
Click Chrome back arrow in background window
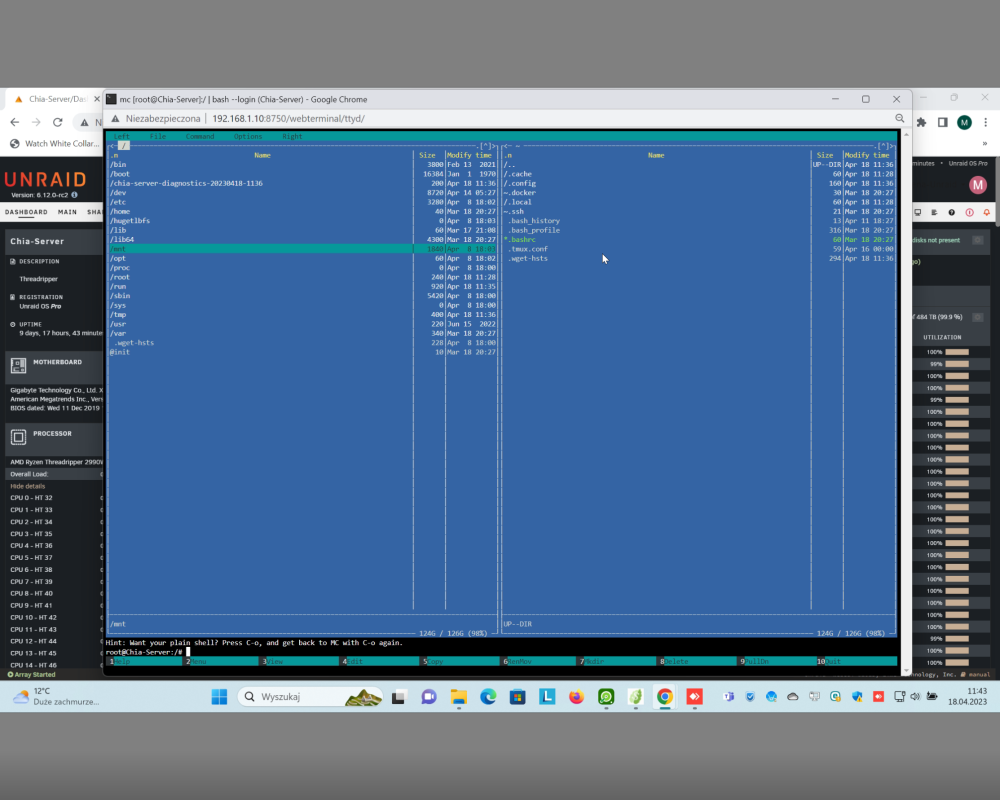point(15,122)
